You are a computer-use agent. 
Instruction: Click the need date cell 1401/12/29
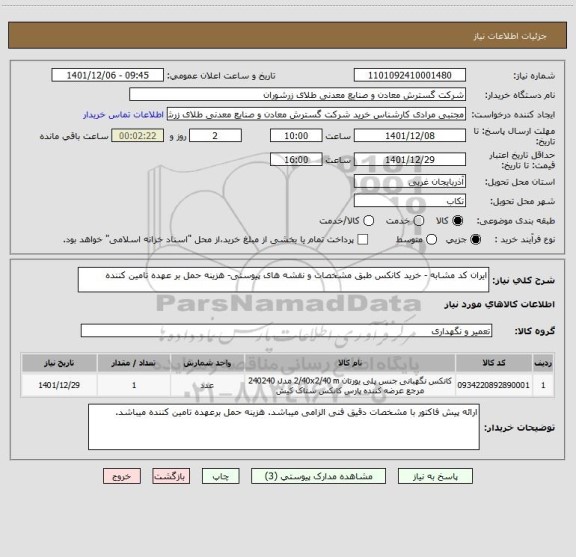click(x=59, y=385)
